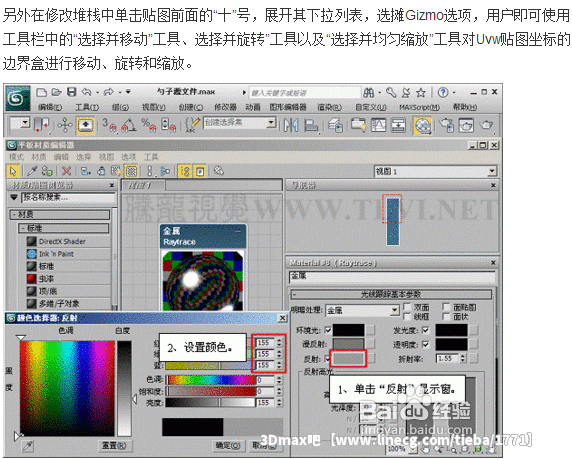Select the arrow Select tool in Slate editor
The width and height of the screenshot is (572, 459).
click(13, 171)
